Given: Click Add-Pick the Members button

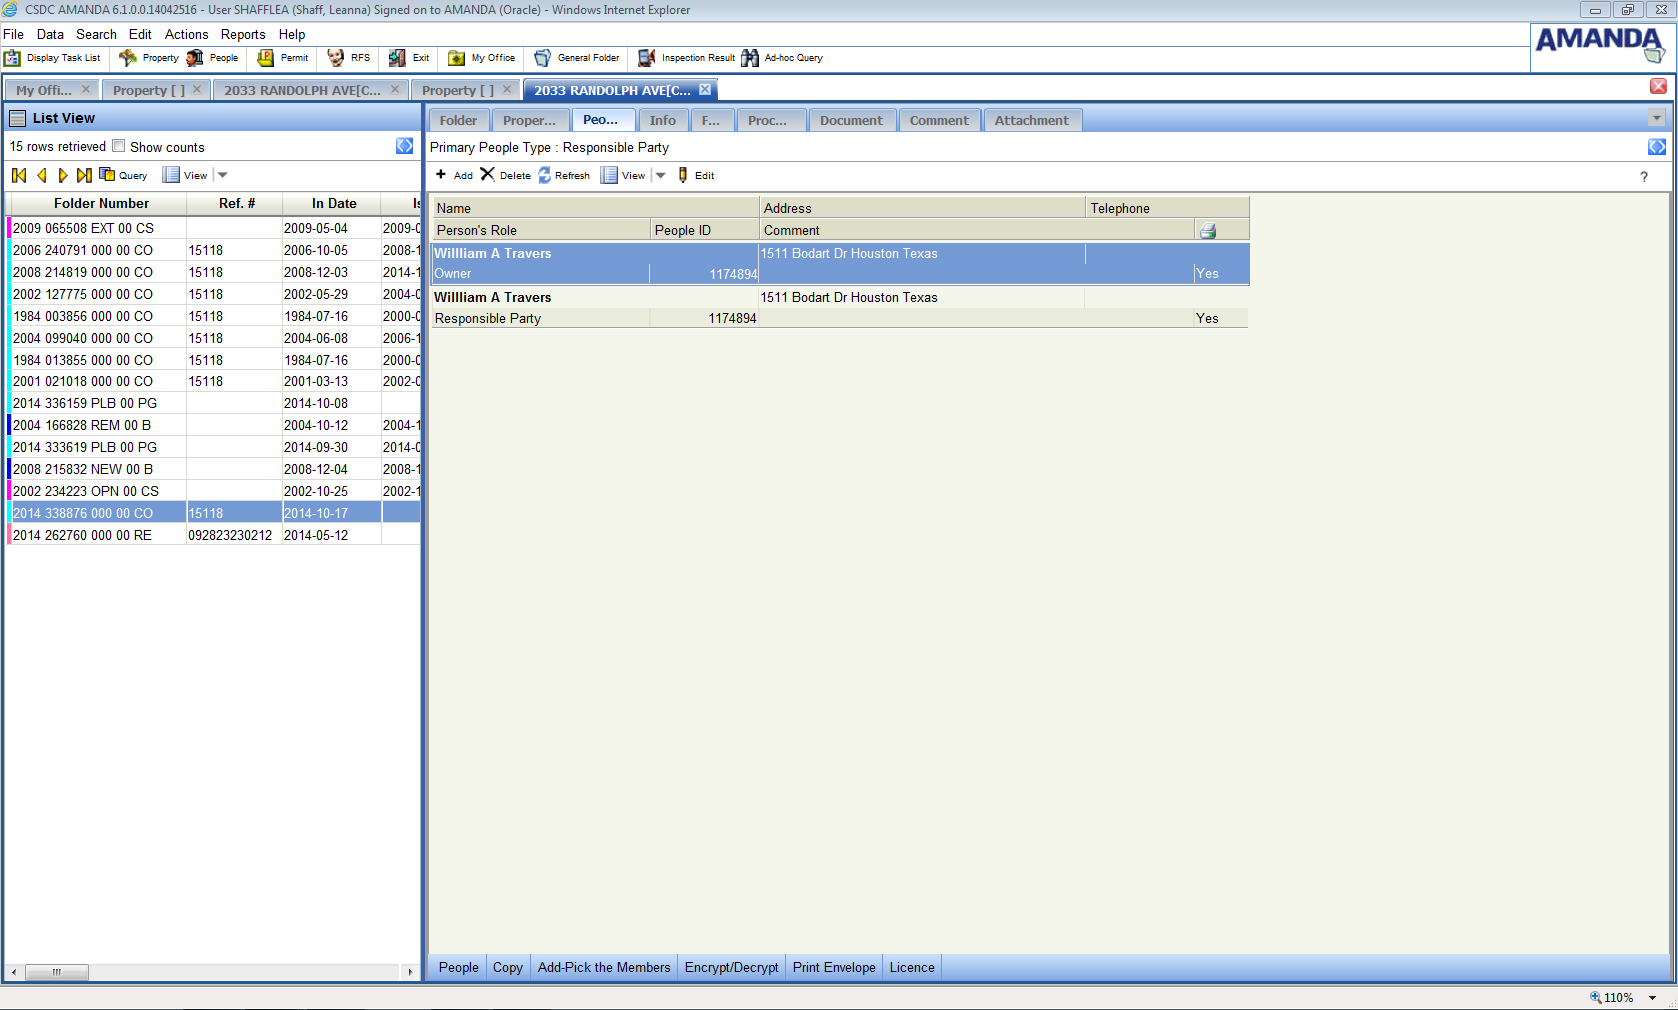Looking at the screenshot, I should click(x=603, y=967).
